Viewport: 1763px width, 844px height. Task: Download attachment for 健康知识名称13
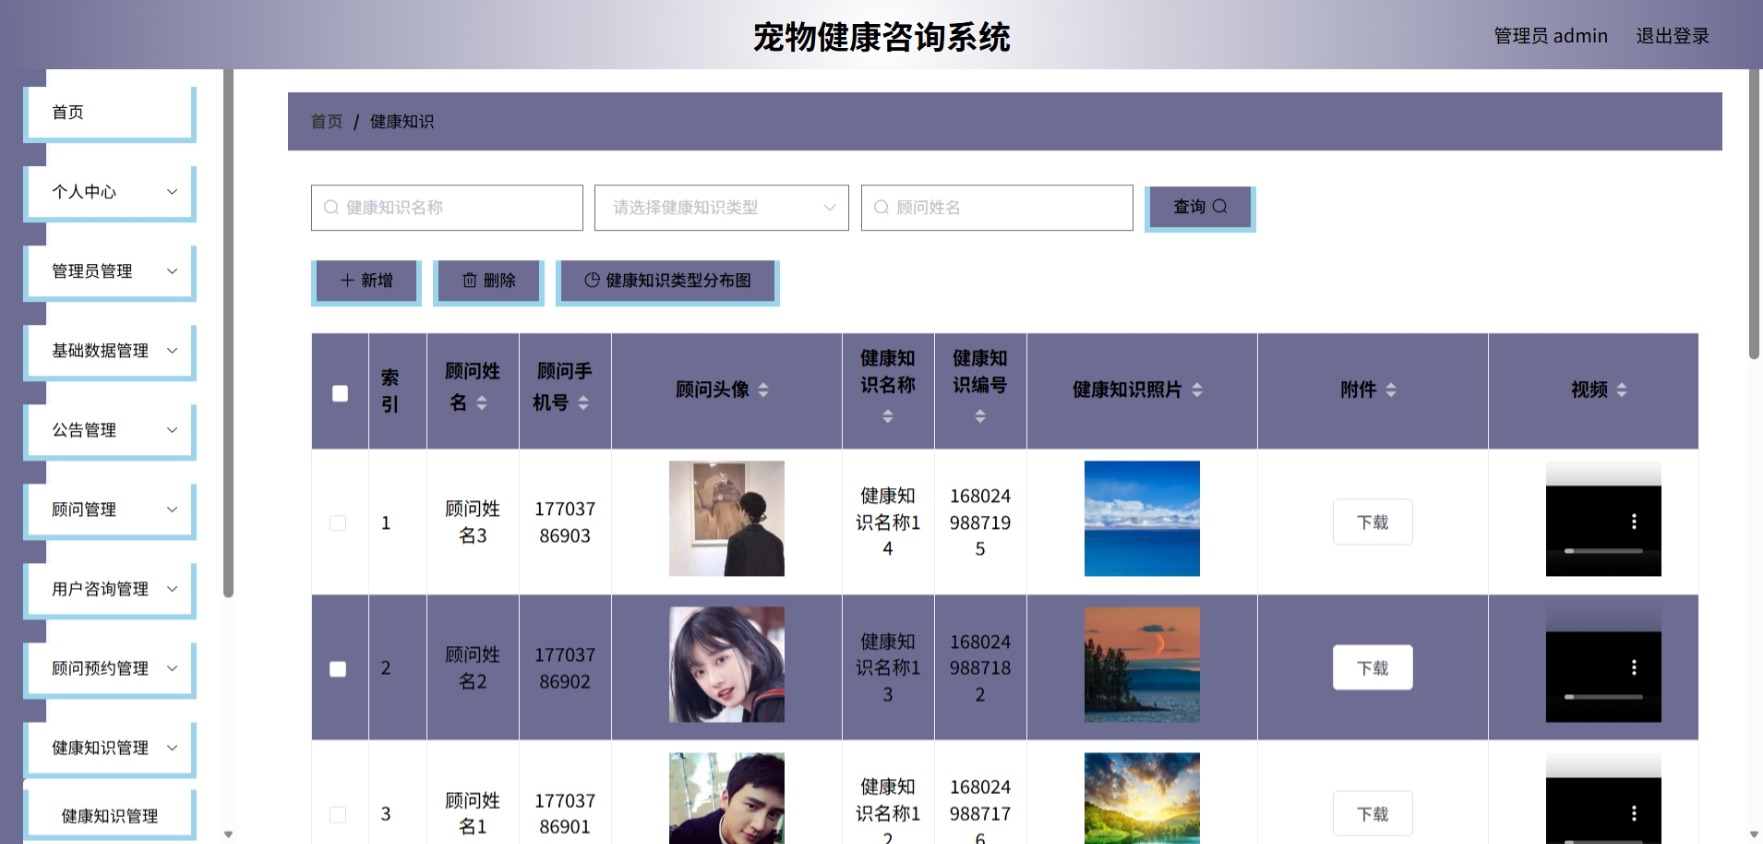click(1372, 668)
